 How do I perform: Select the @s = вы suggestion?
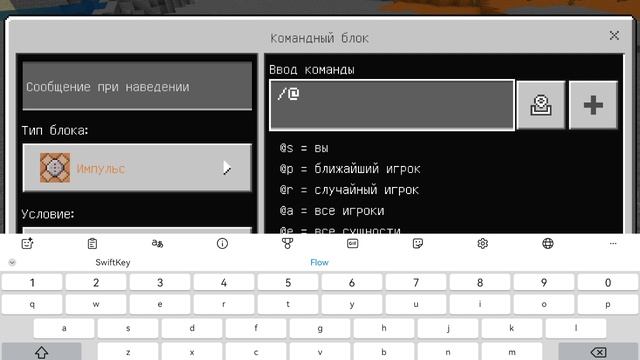(x=304, y=148)
